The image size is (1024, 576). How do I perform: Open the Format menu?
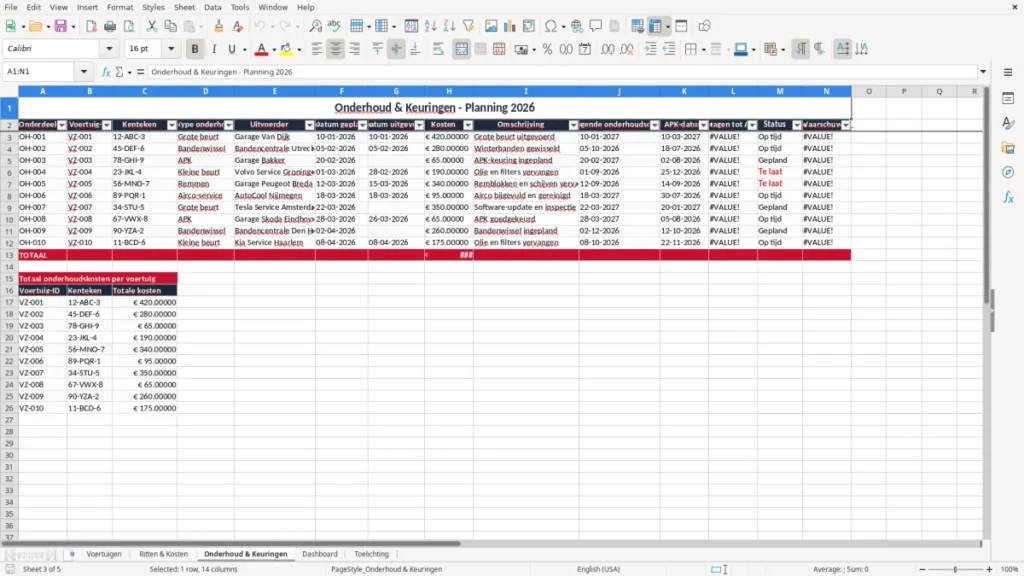[x=120, y=7]
